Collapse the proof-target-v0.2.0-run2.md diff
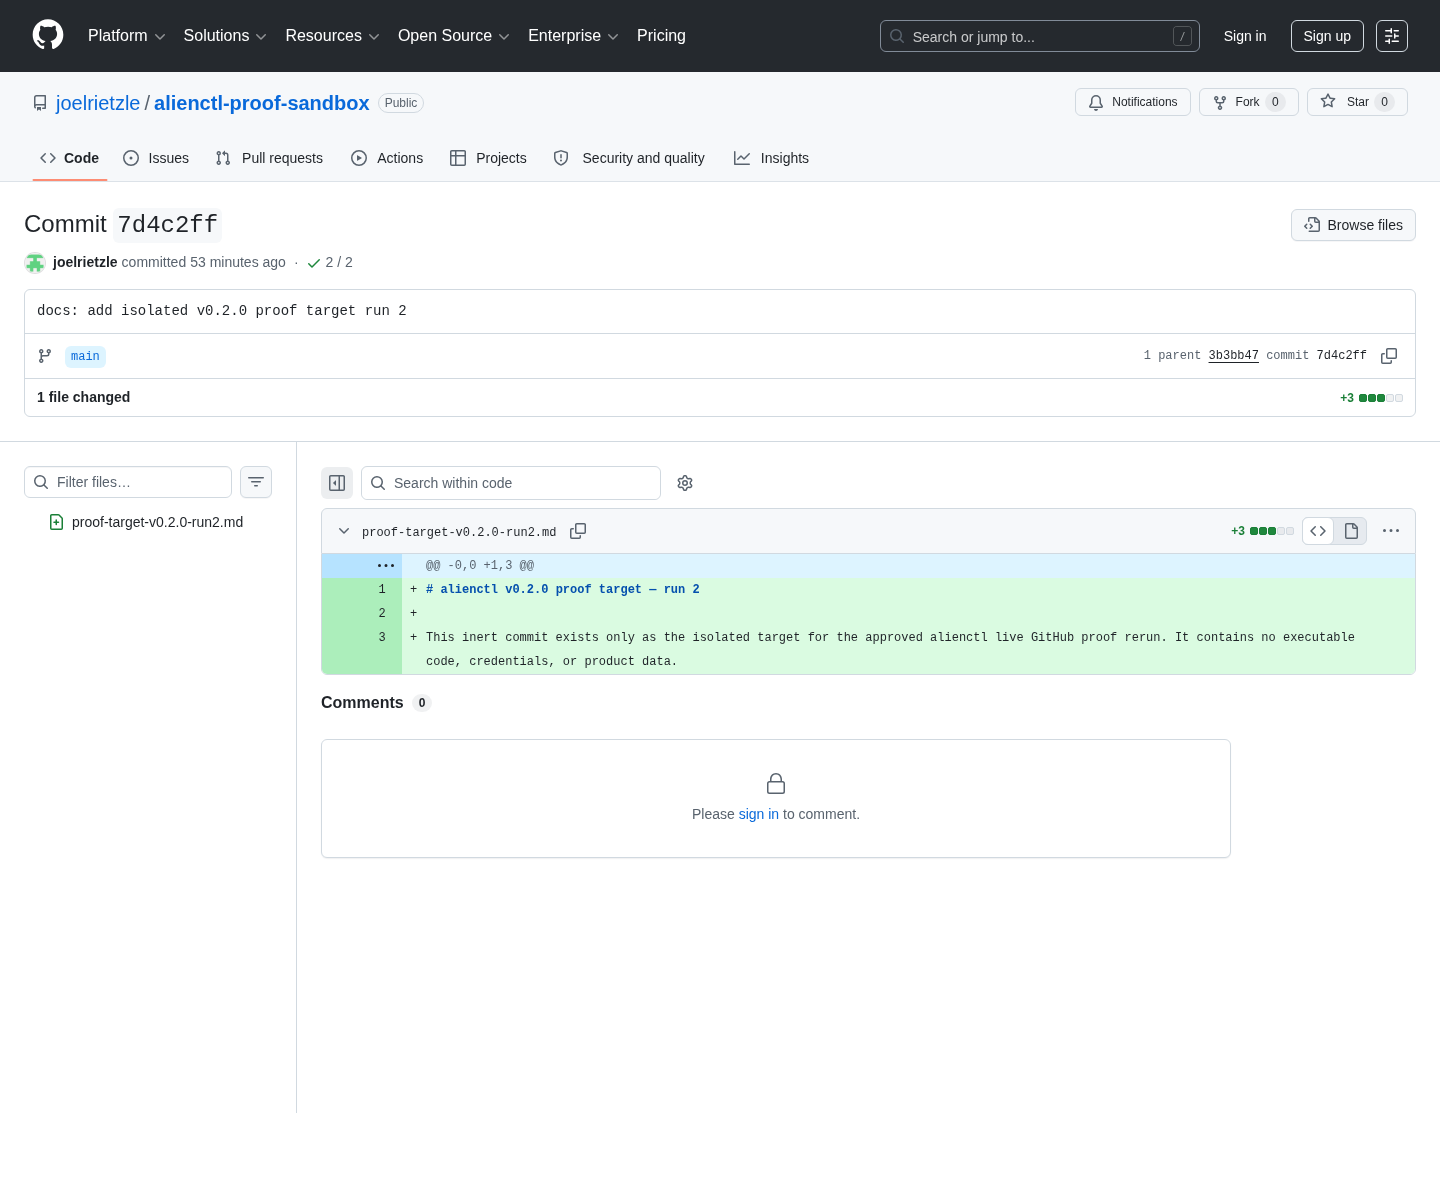This screenshot has width=1440, height=1200. point(344,531)
